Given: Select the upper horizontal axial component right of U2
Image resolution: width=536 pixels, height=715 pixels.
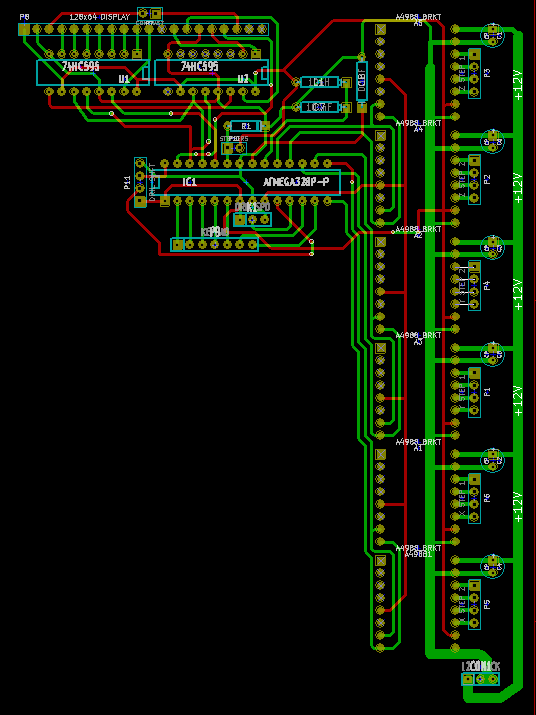Looking at the screenshot, I should (x=322, y=83).
